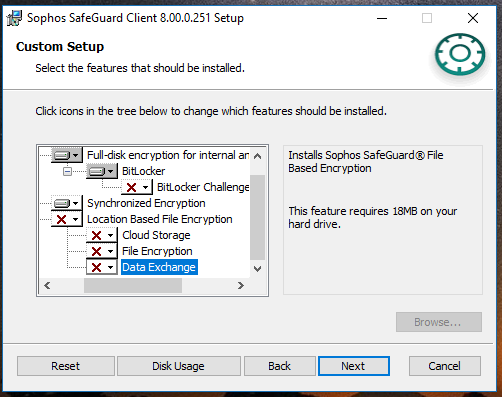
Task: Go Back to the previous step
Action: click(x=279, y=366)
